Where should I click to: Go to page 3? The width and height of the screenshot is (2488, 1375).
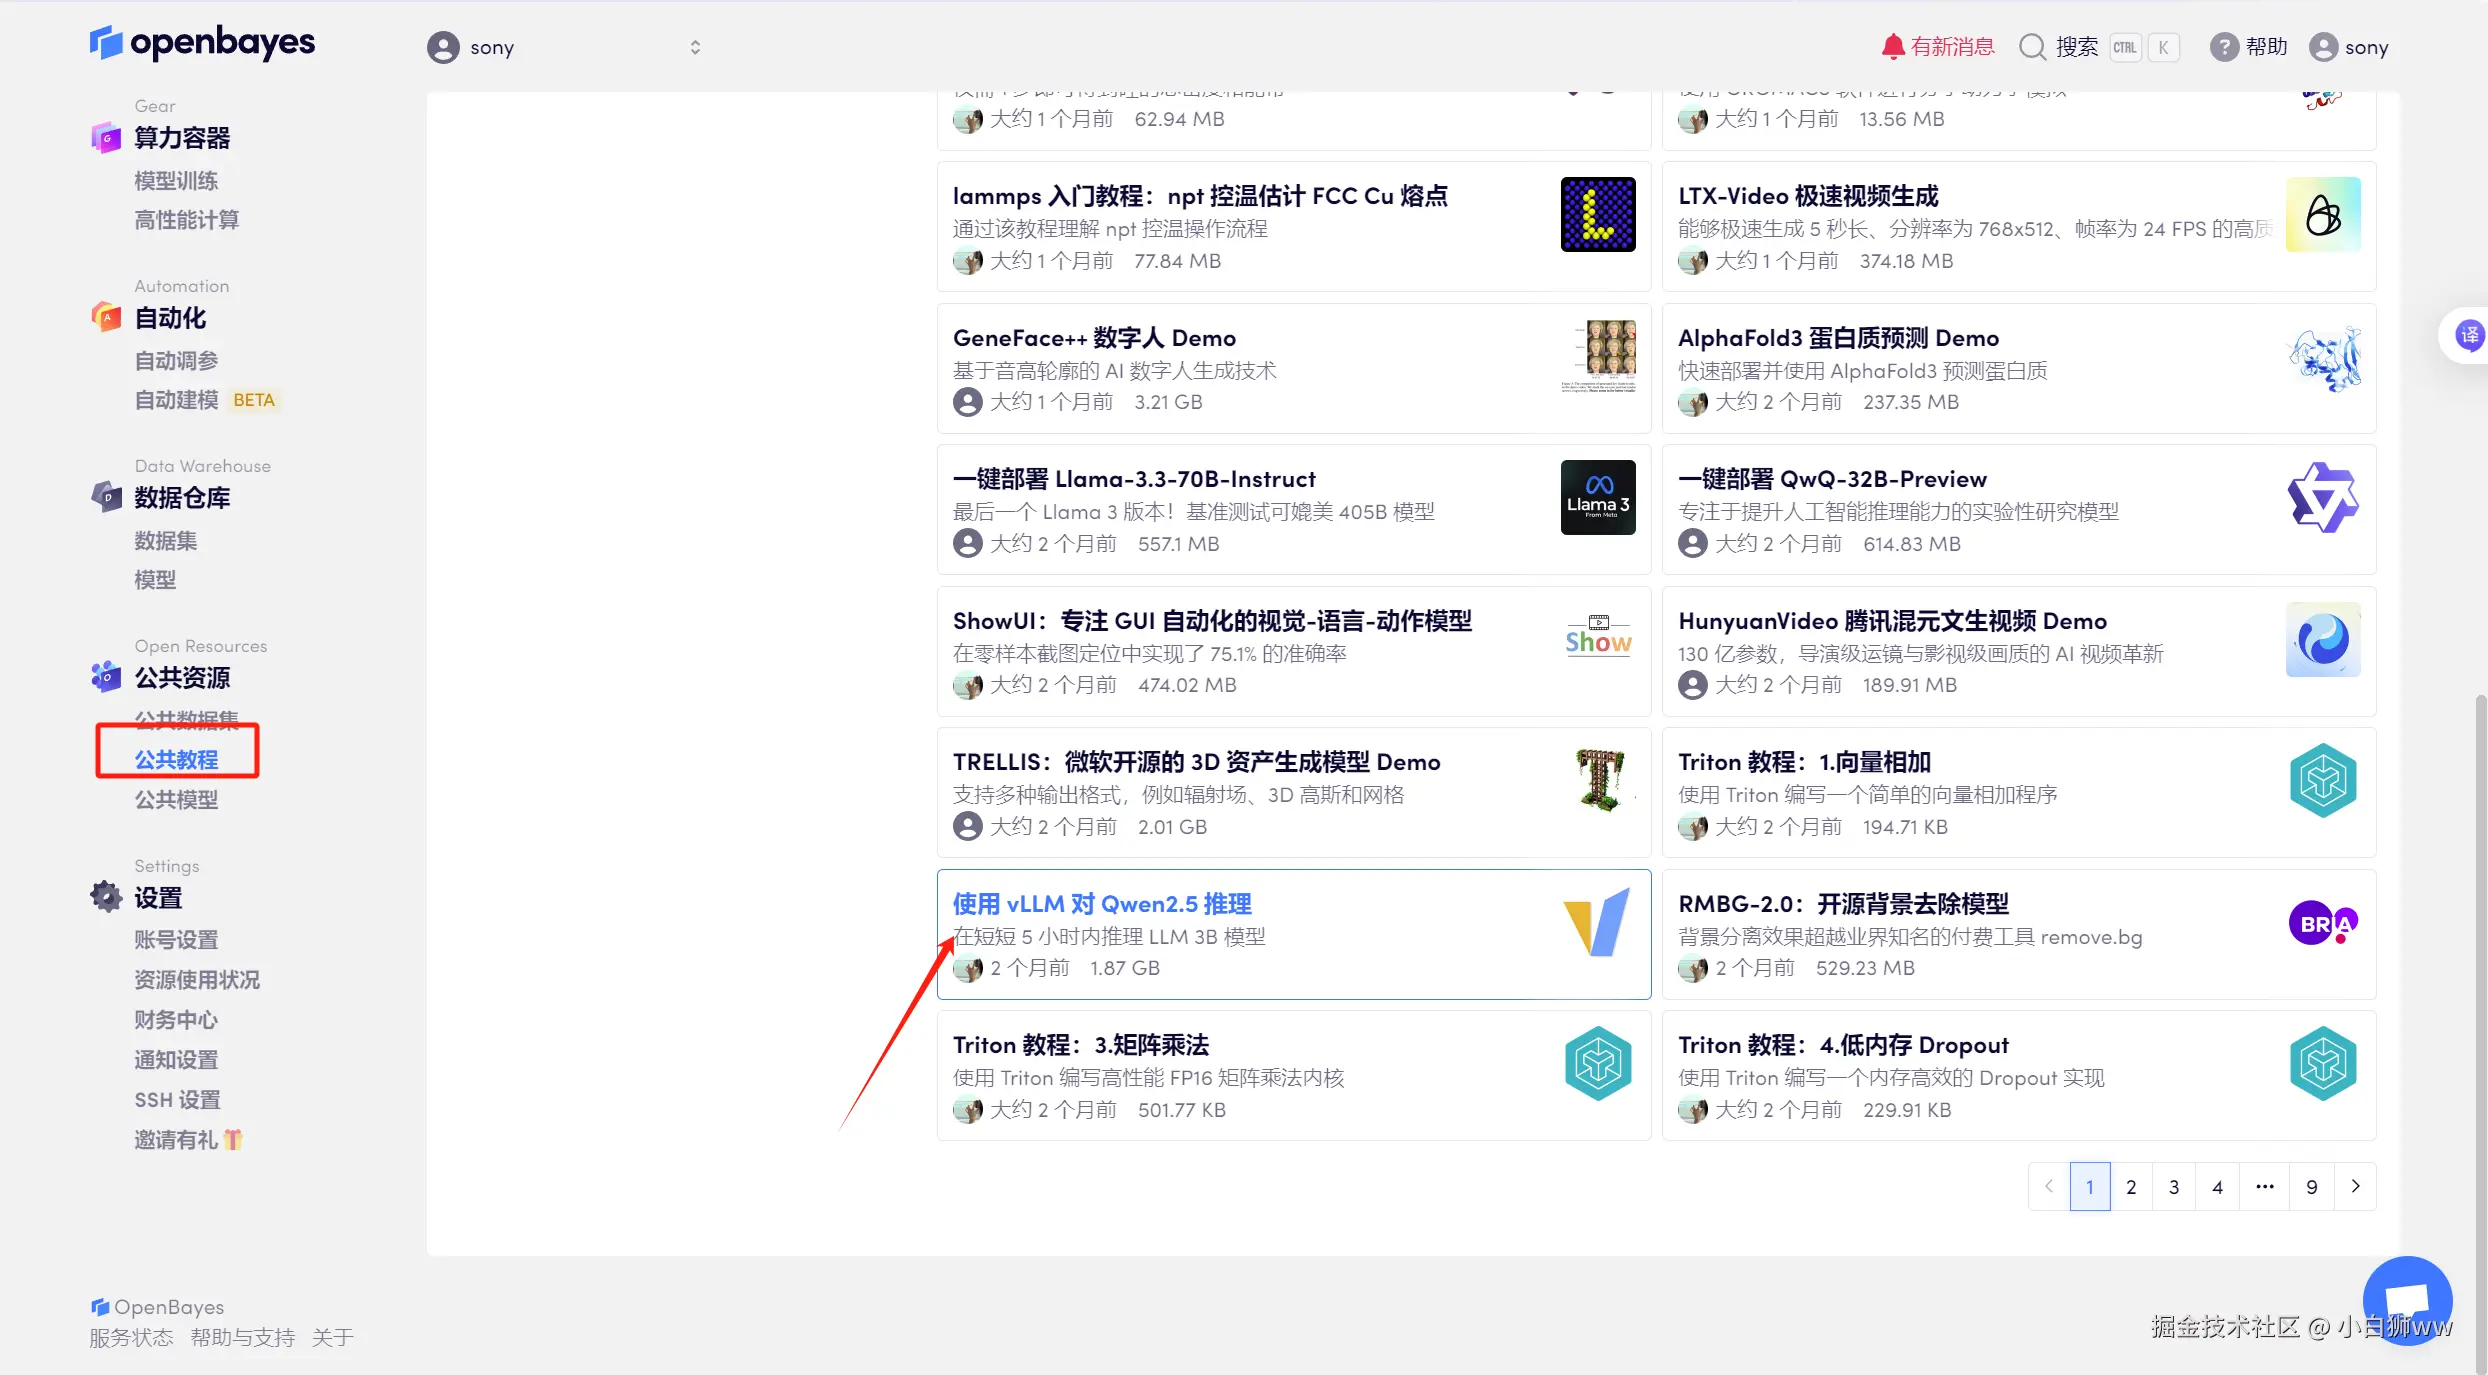pyautogui.click(x=2174, y=1186)
